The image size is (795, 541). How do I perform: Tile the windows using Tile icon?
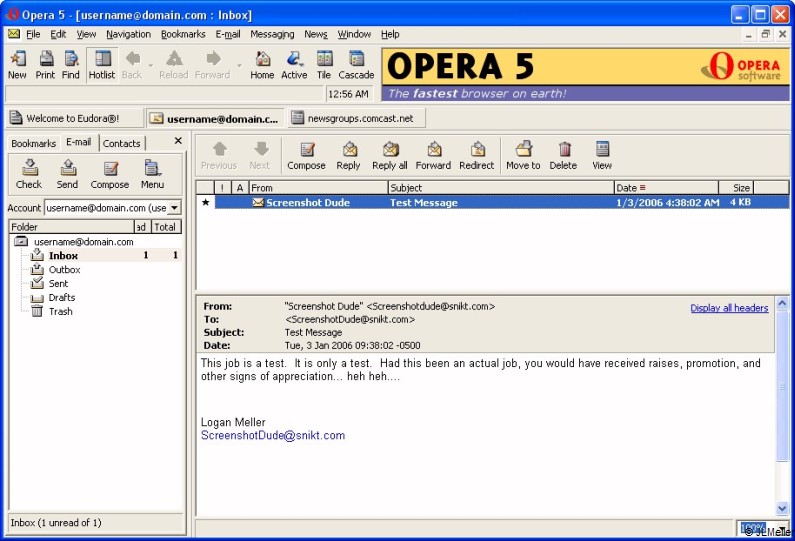click(x=324, y=64)
